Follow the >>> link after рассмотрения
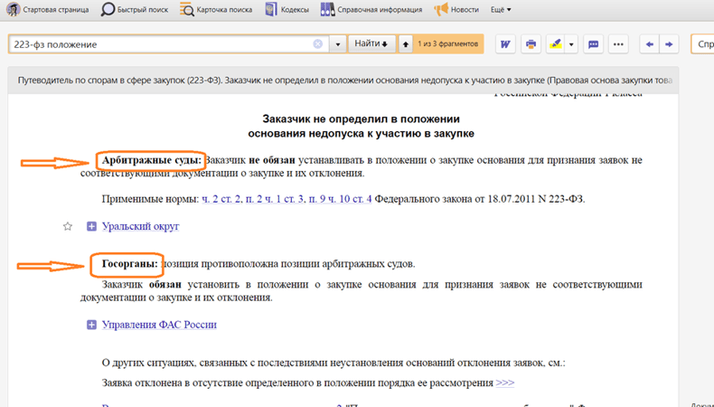 505,383
